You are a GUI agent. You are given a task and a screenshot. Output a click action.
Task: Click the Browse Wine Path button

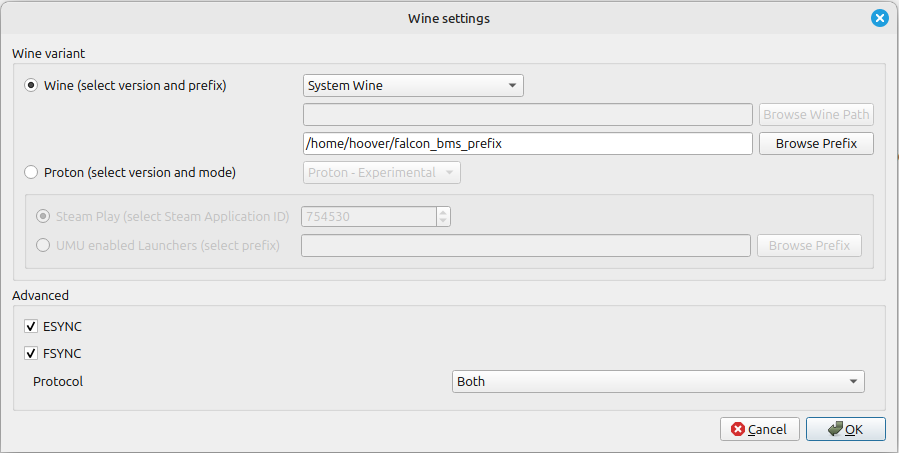pyautogui.click(x=816, y=114)
